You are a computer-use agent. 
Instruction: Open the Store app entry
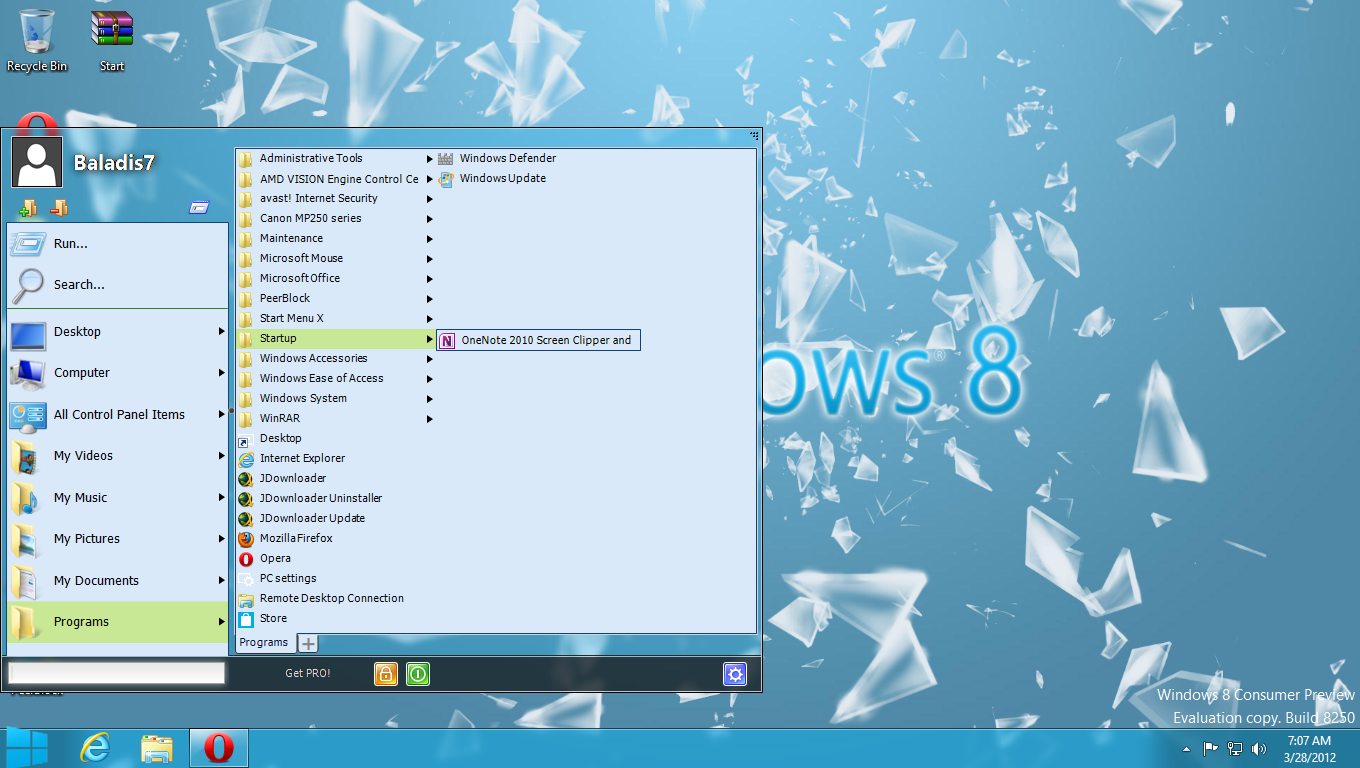336,618
